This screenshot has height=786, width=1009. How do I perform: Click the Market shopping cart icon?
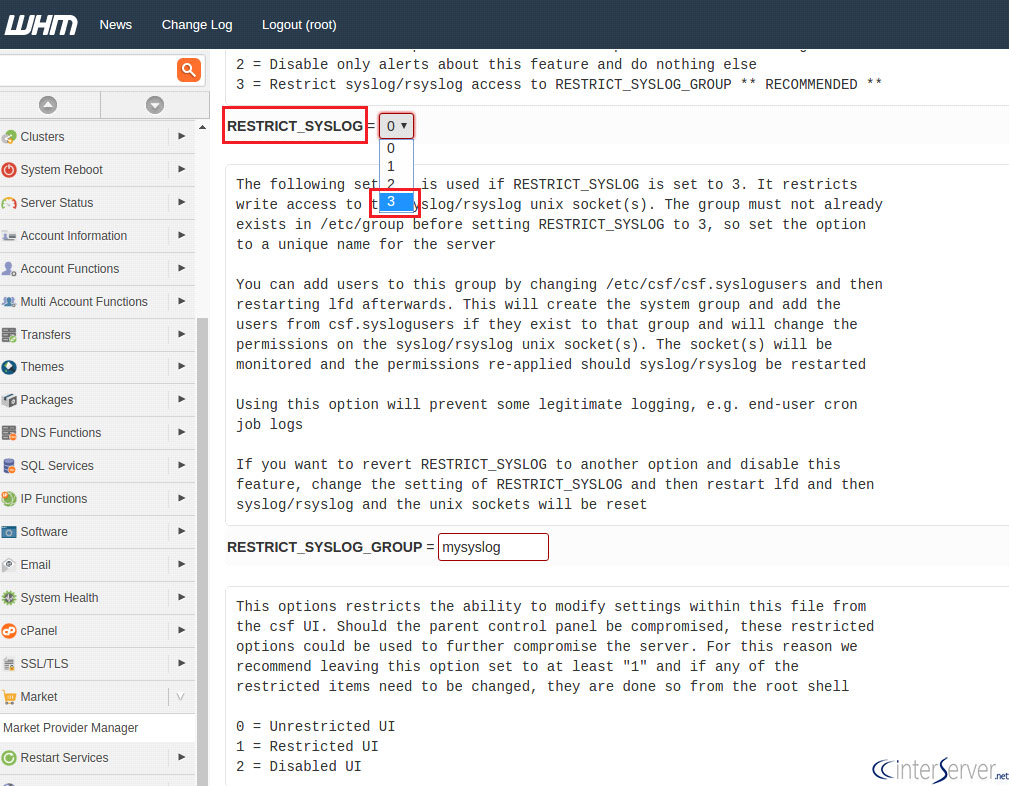(9, 697)
